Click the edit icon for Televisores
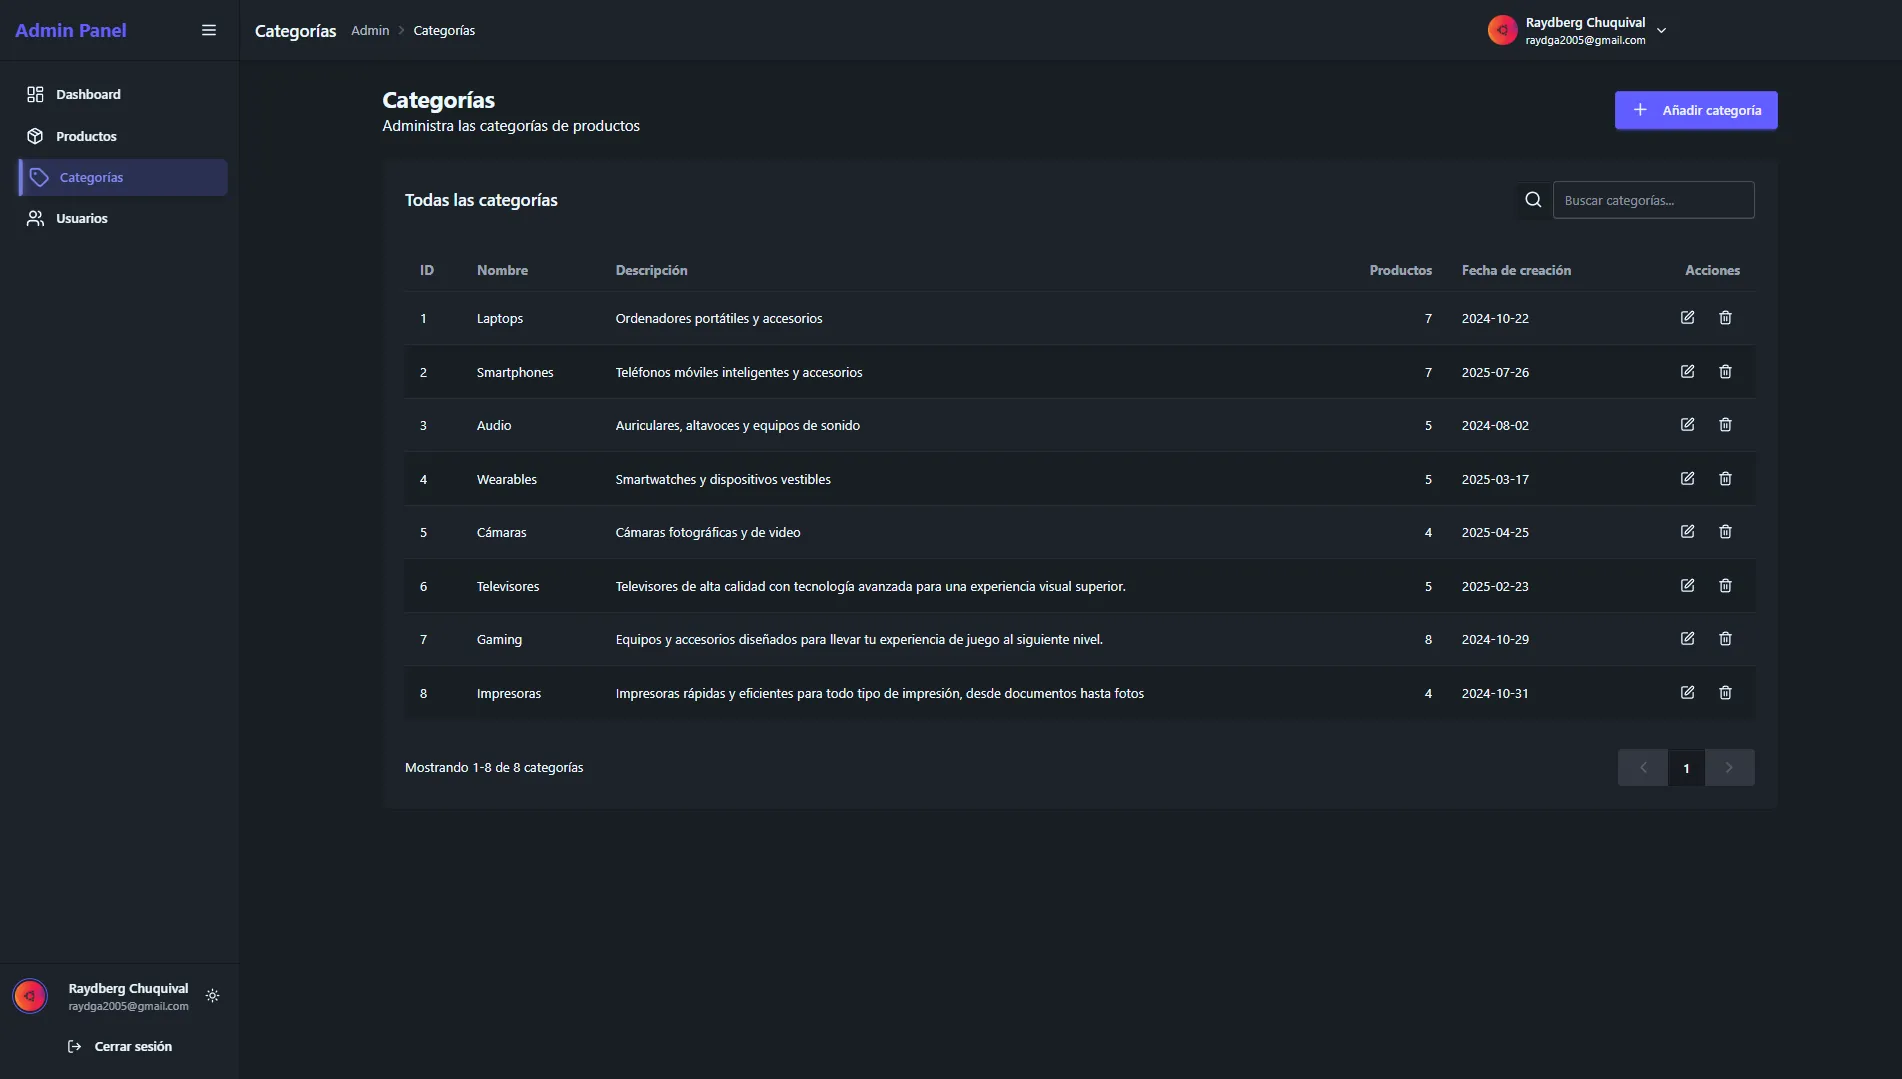 point(1687,586)
